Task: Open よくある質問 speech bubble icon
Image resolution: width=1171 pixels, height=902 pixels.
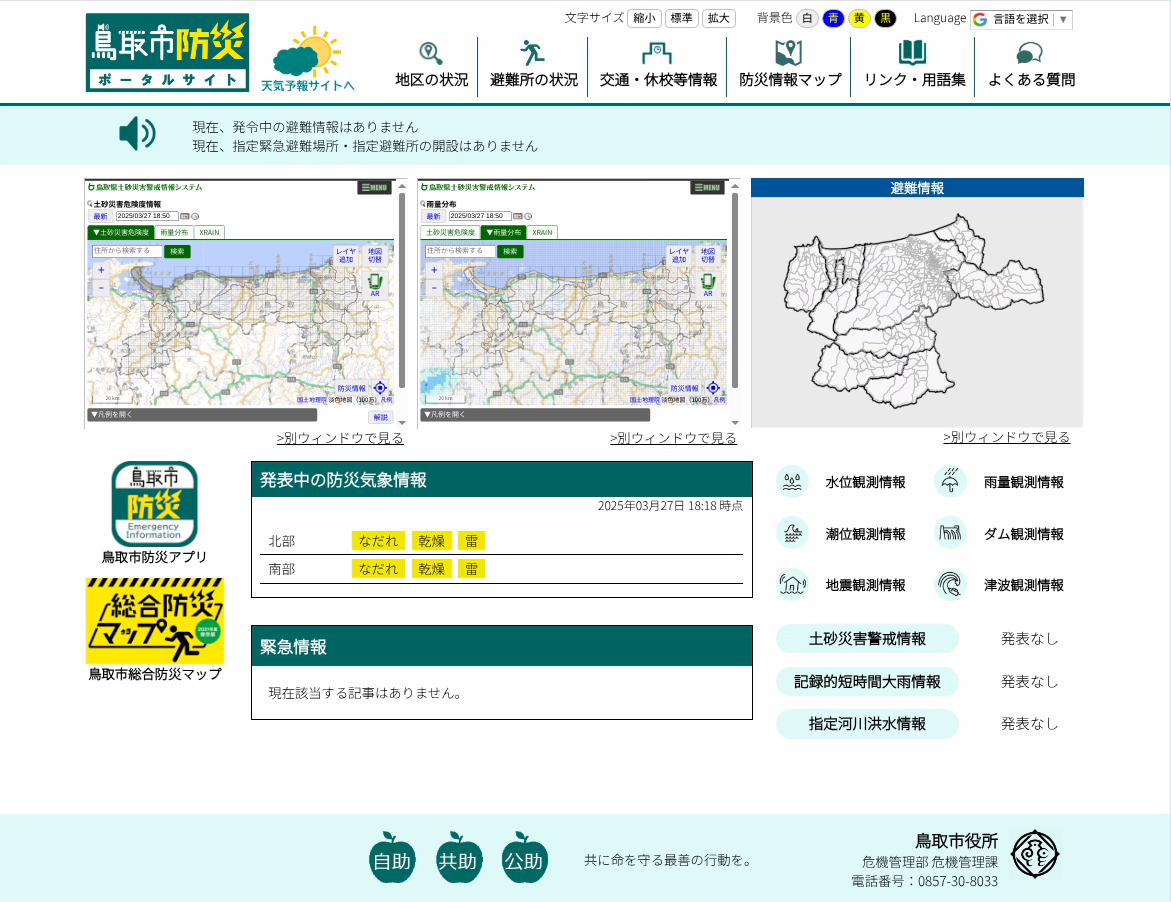Action: pos(1030,54)
